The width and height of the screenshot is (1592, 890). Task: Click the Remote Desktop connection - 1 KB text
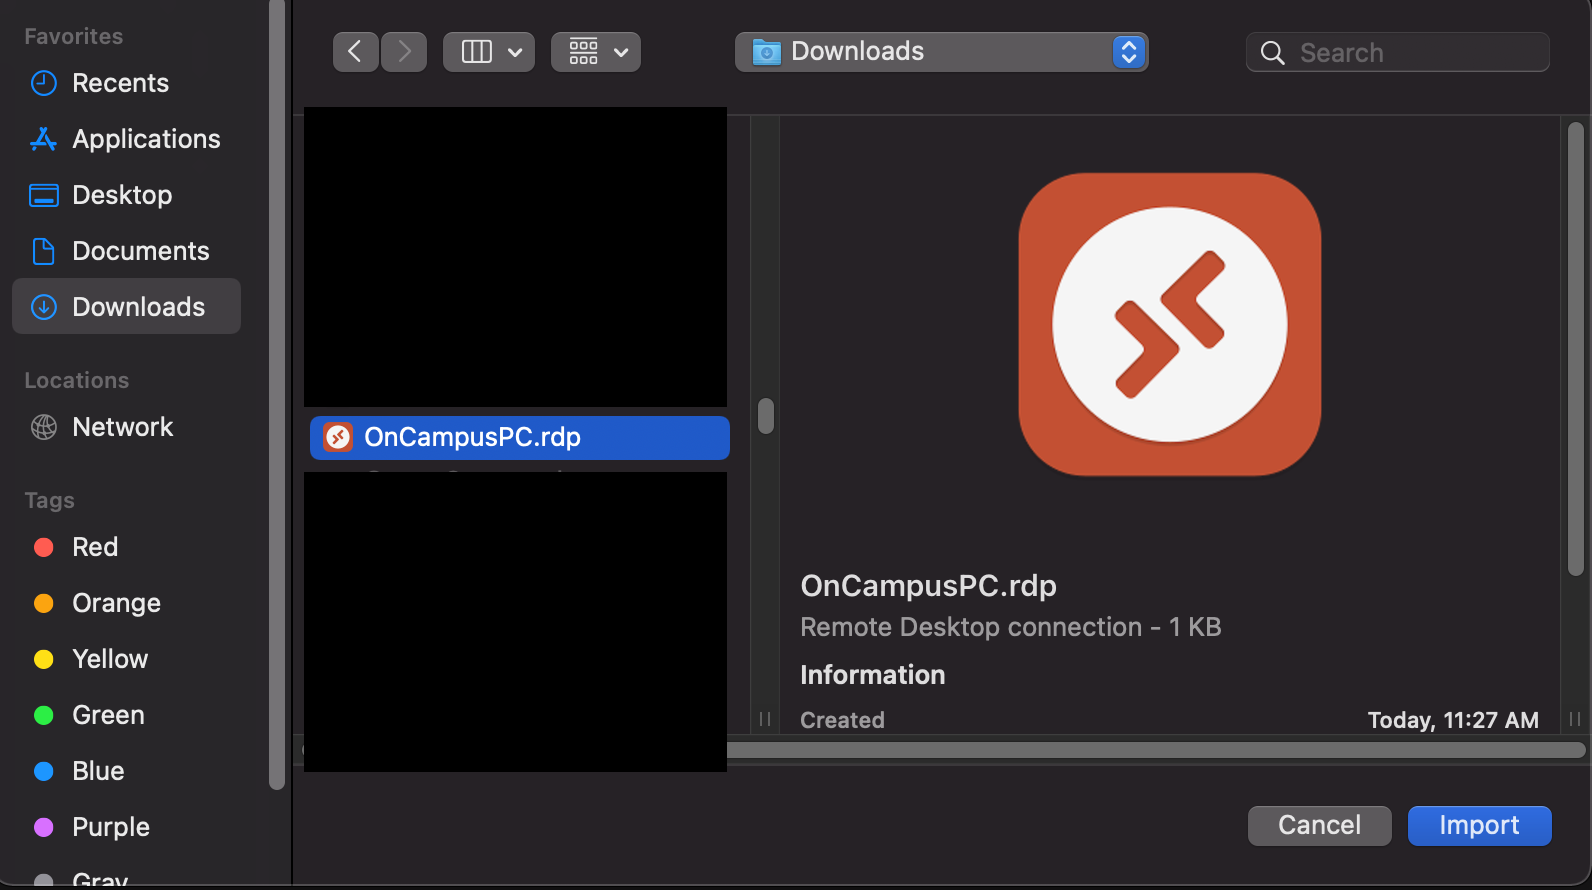coord(1011,627)
